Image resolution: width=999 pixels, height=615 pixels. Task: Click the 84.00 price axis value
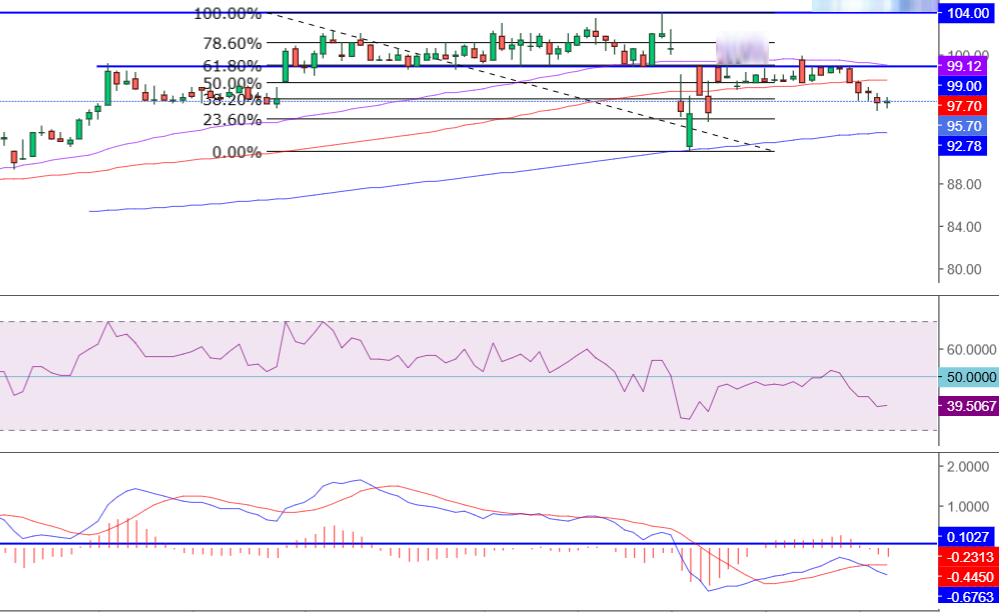coord(964,227)
